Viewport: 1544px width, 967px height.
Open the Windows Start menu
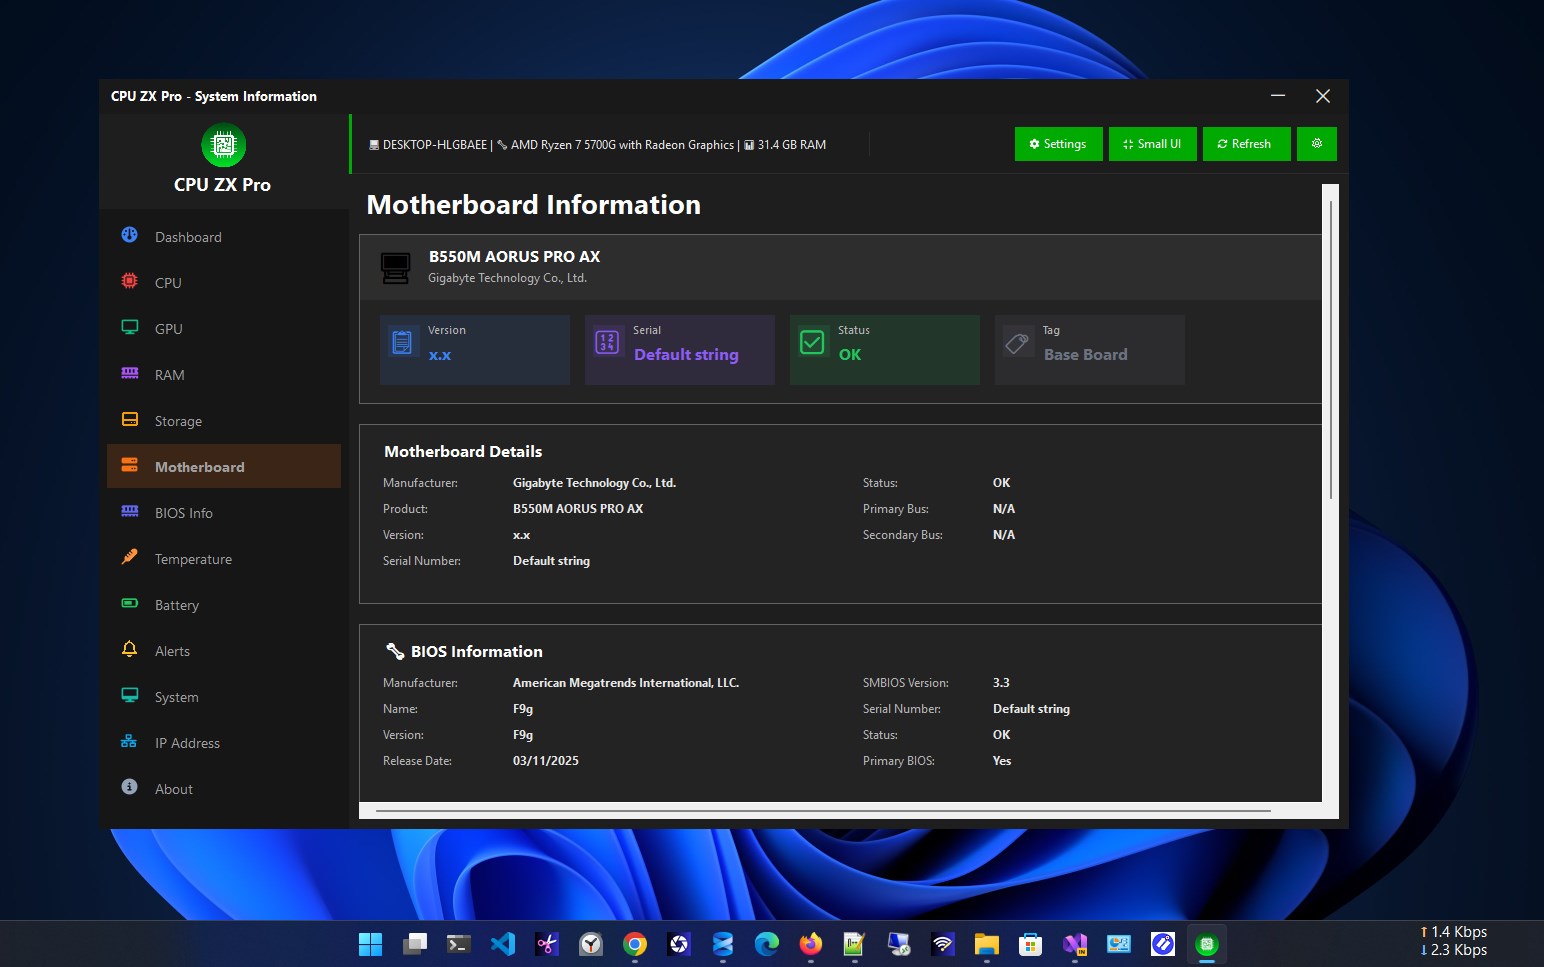point(370,944)
